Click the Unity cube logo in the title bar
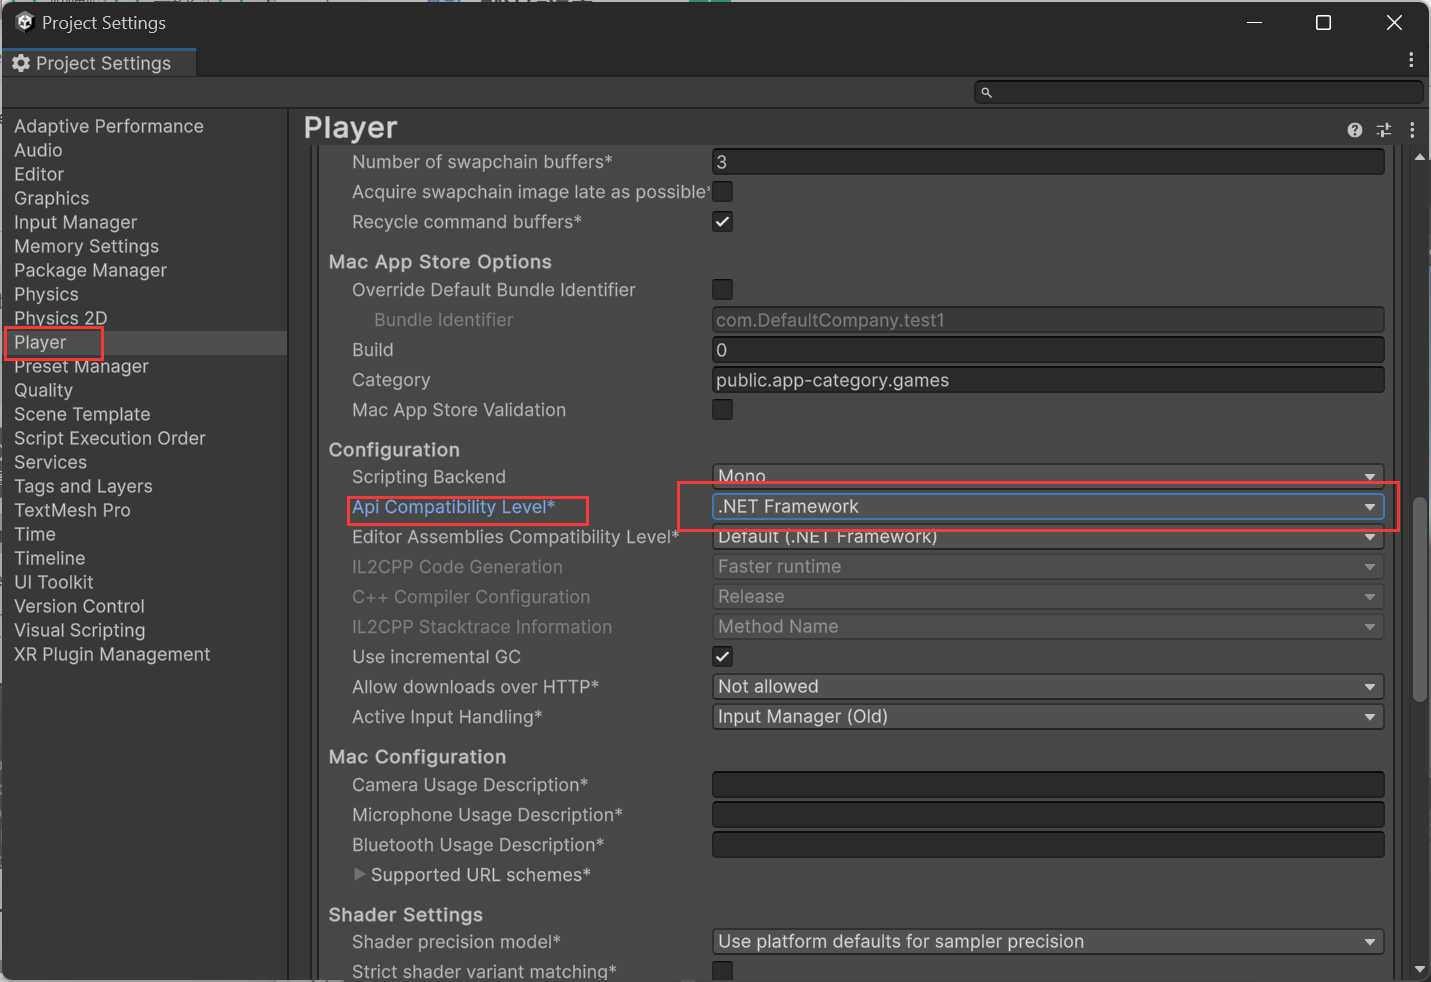 [24, 21]
